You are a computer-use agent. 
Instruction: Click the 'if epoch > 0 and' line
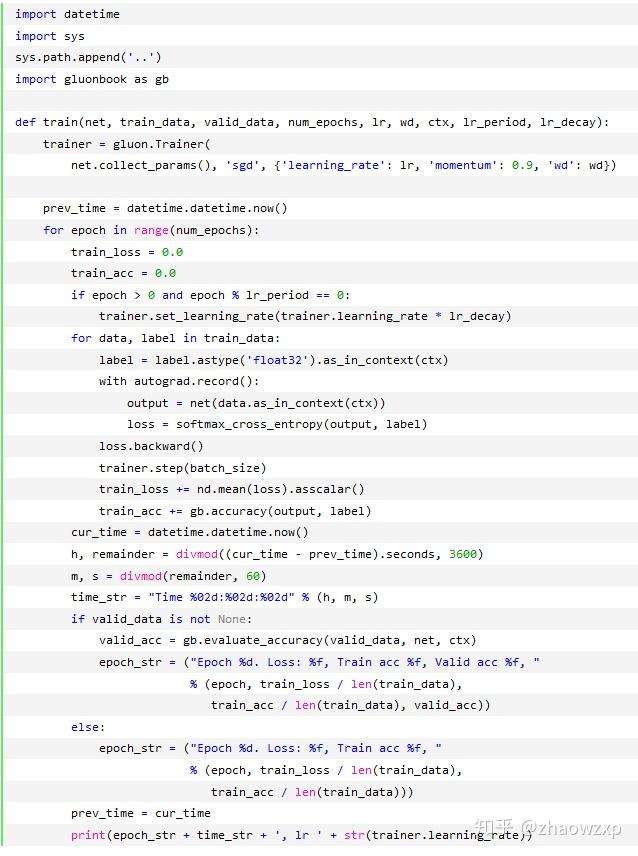pyautogui.click(x=210, y=295)
